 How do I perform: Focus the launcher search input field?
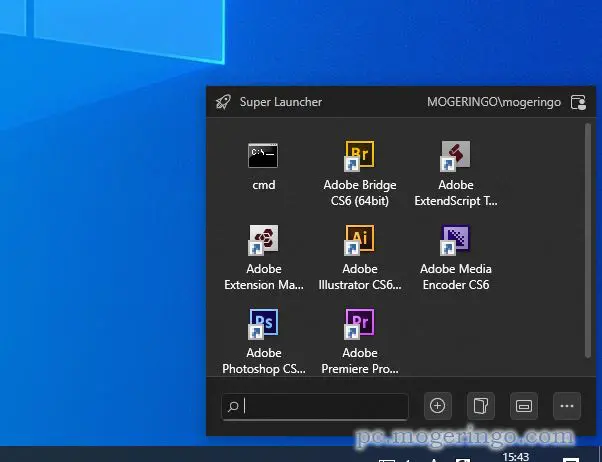click(x=315, y=406)
